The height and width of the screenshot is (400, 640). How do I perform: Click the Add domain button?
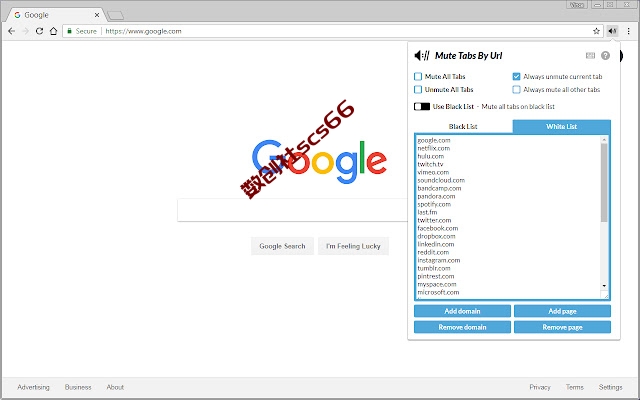click(x=462, y=311)
